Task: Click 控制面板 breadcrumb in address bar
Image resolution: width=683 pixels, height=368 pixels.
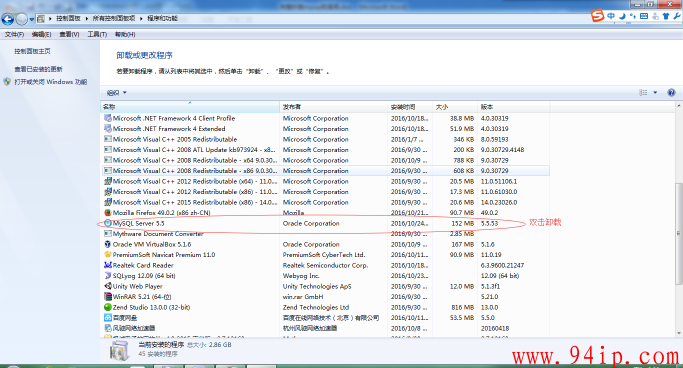Action: tap(68, 19)
